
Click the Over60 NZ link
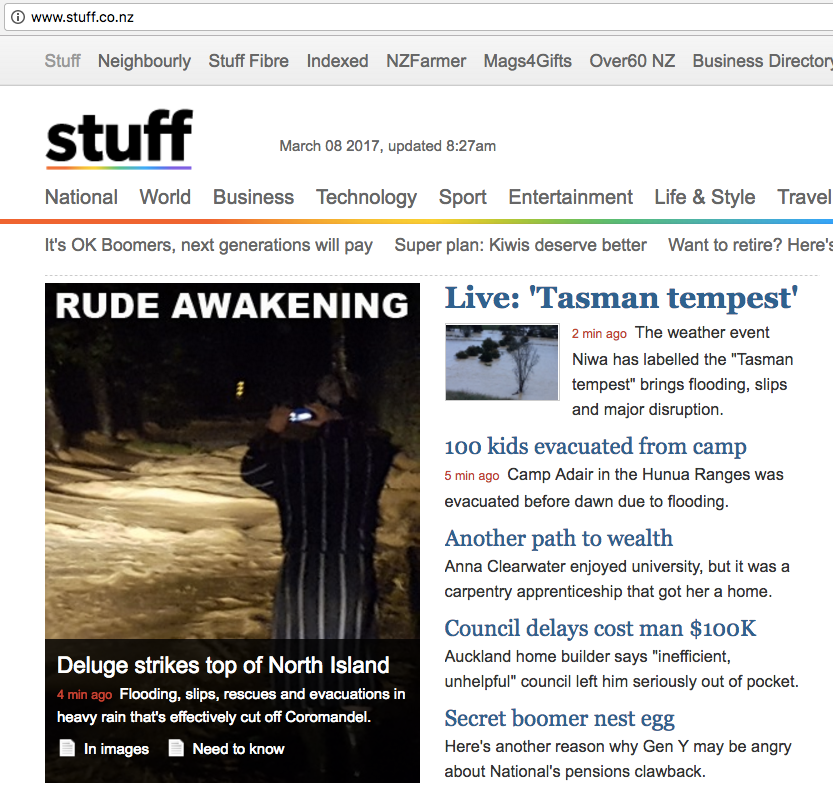click(x=632, y=61)
